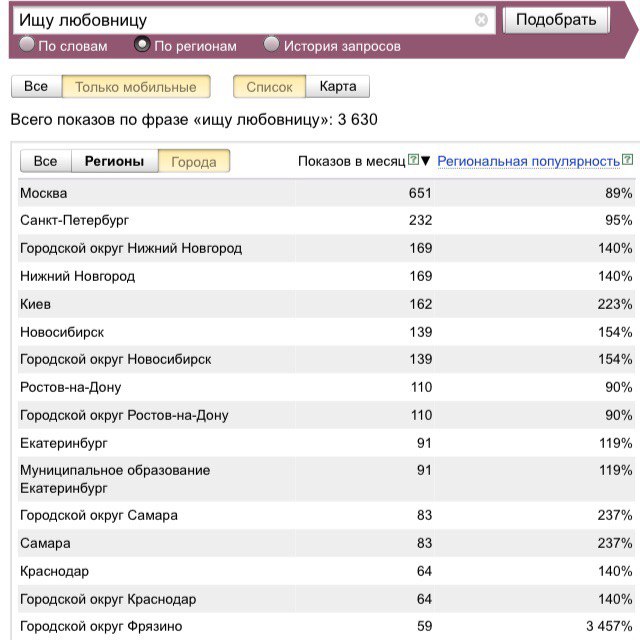The image size is (640, 640).
Task: Clear the search field with the X icon
Action: tap(481, 20)
